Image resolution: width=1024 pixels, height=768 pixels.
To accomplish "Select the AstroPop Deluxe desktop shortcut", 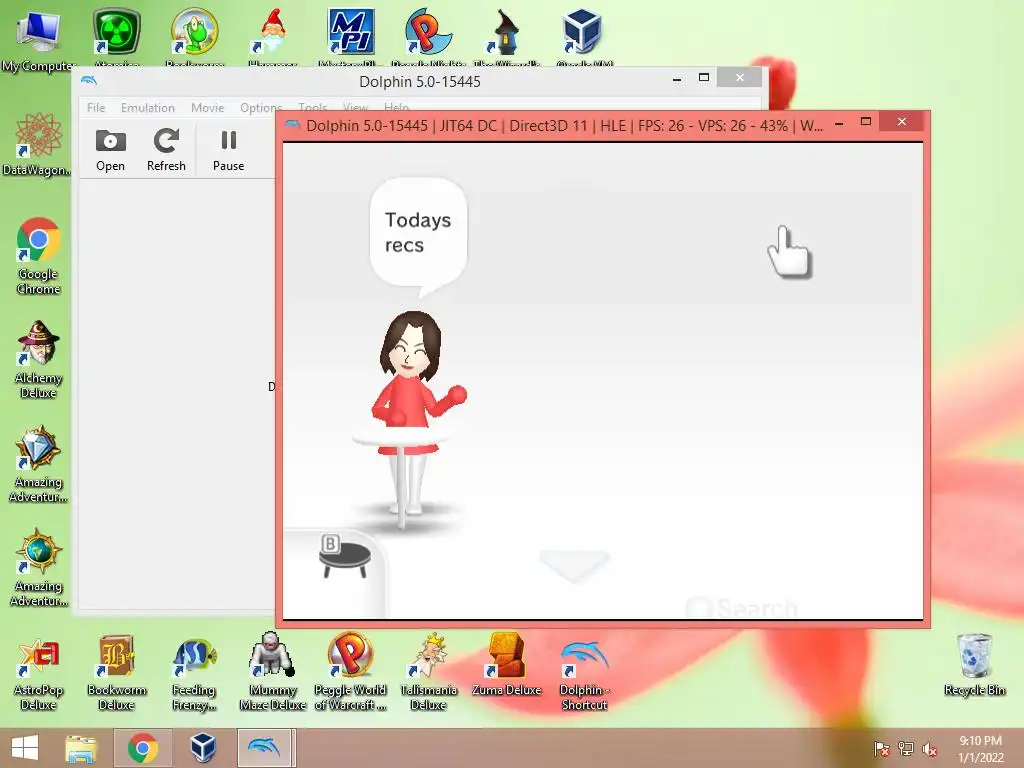I will [38, 673].
